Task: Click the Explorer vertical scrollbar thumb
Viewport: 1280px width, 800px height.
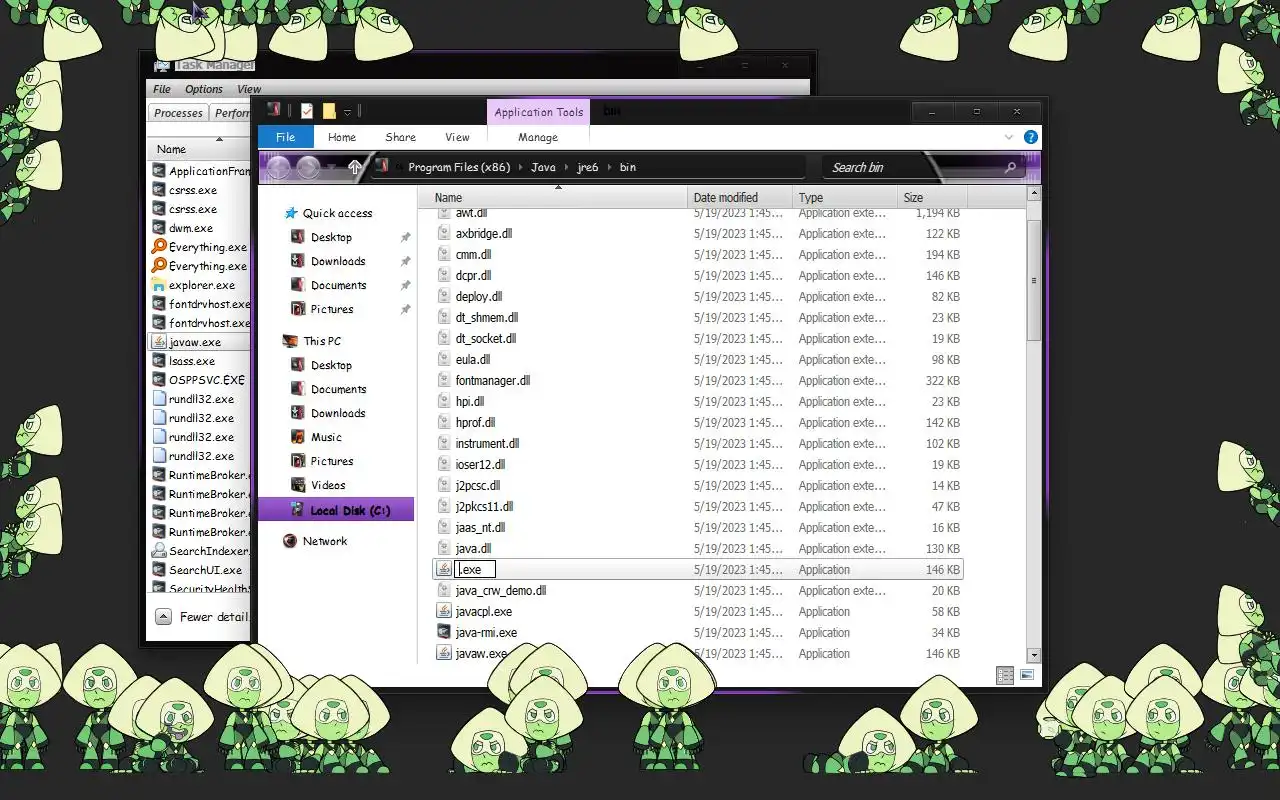Action: [1034, 280]
